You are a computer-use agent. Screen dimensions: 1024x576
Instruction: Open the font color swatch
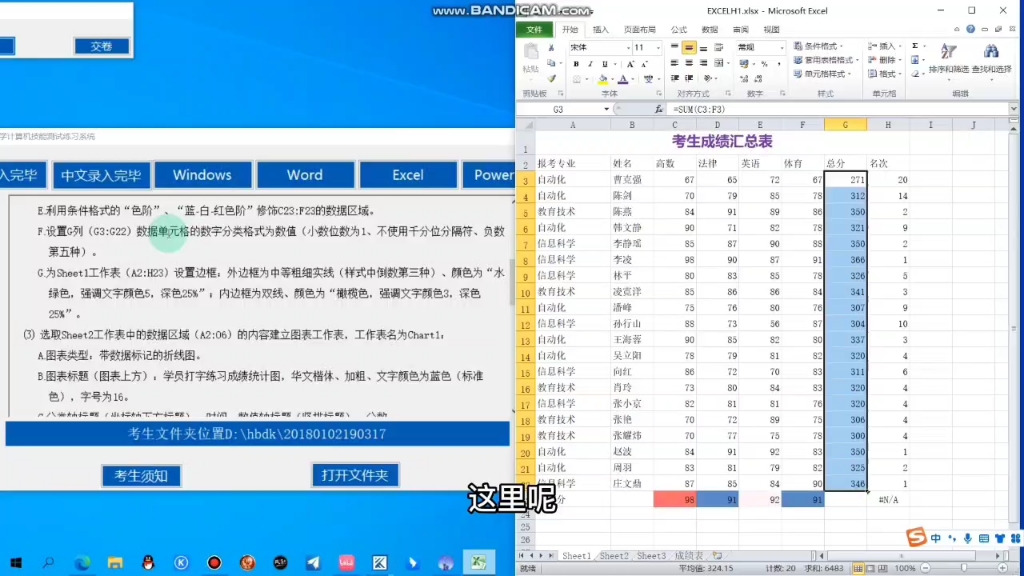(x=622, y=78)
